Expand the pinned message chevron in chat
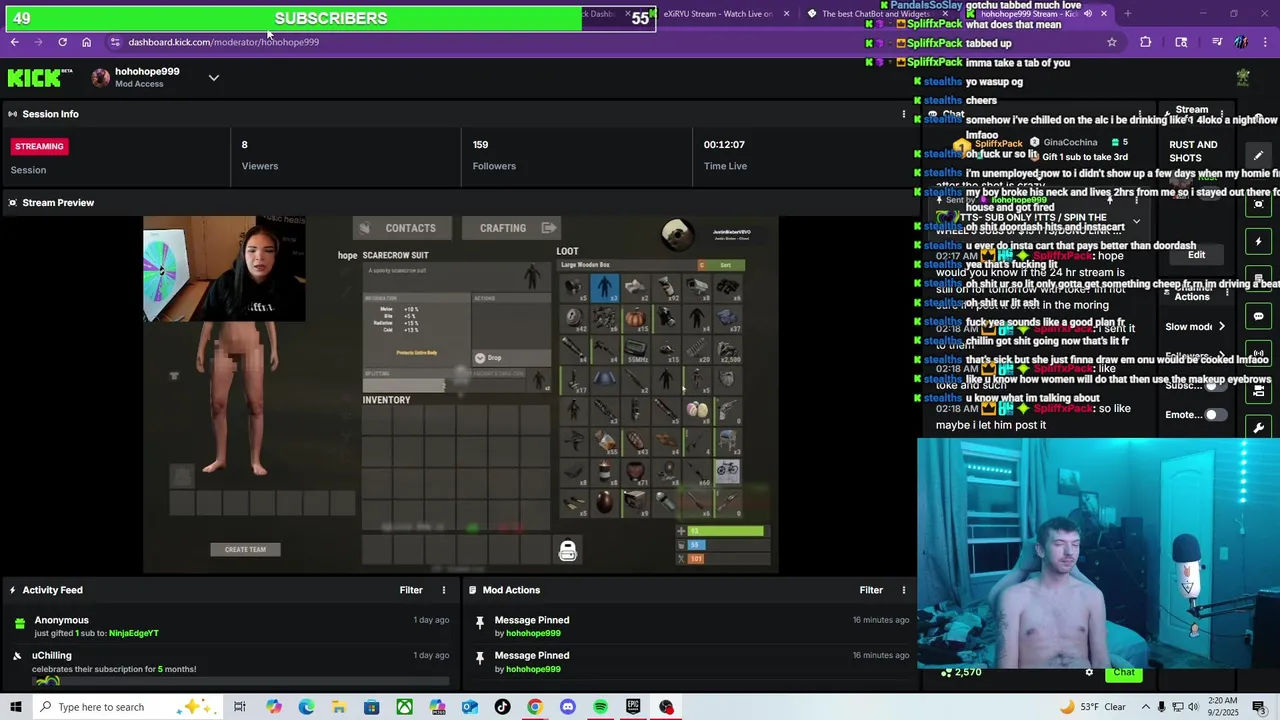Viewport: 1280px width, 720px height. click(1136, 221)
